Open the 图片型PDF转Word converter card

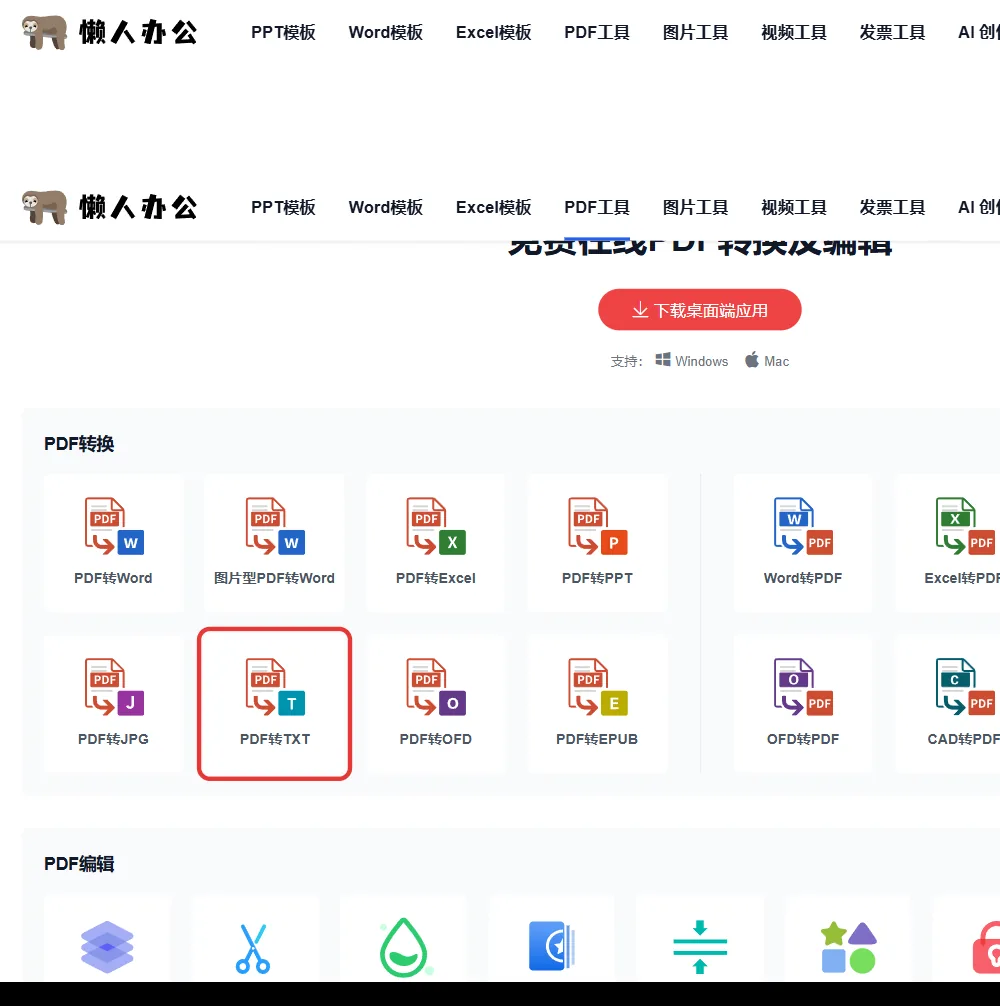click(x=275, y=542)
